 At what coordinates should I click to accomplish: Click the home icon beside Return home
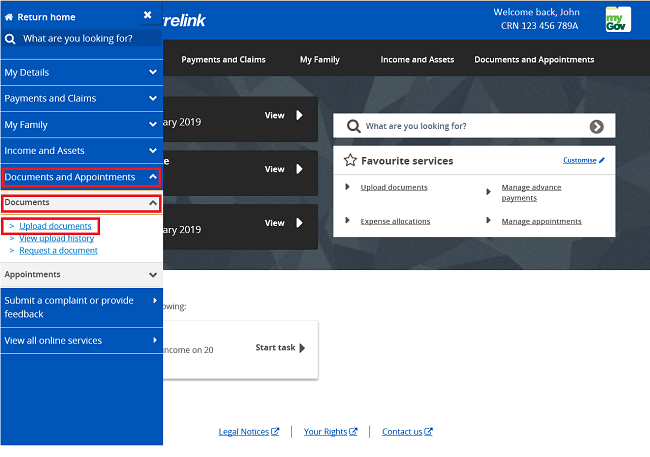click(9, 17)
